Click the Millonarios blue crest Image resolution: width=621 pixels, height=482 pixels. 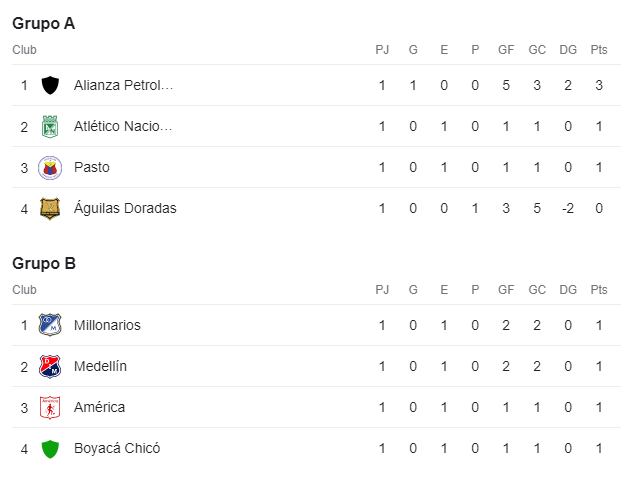click(50, 325)
